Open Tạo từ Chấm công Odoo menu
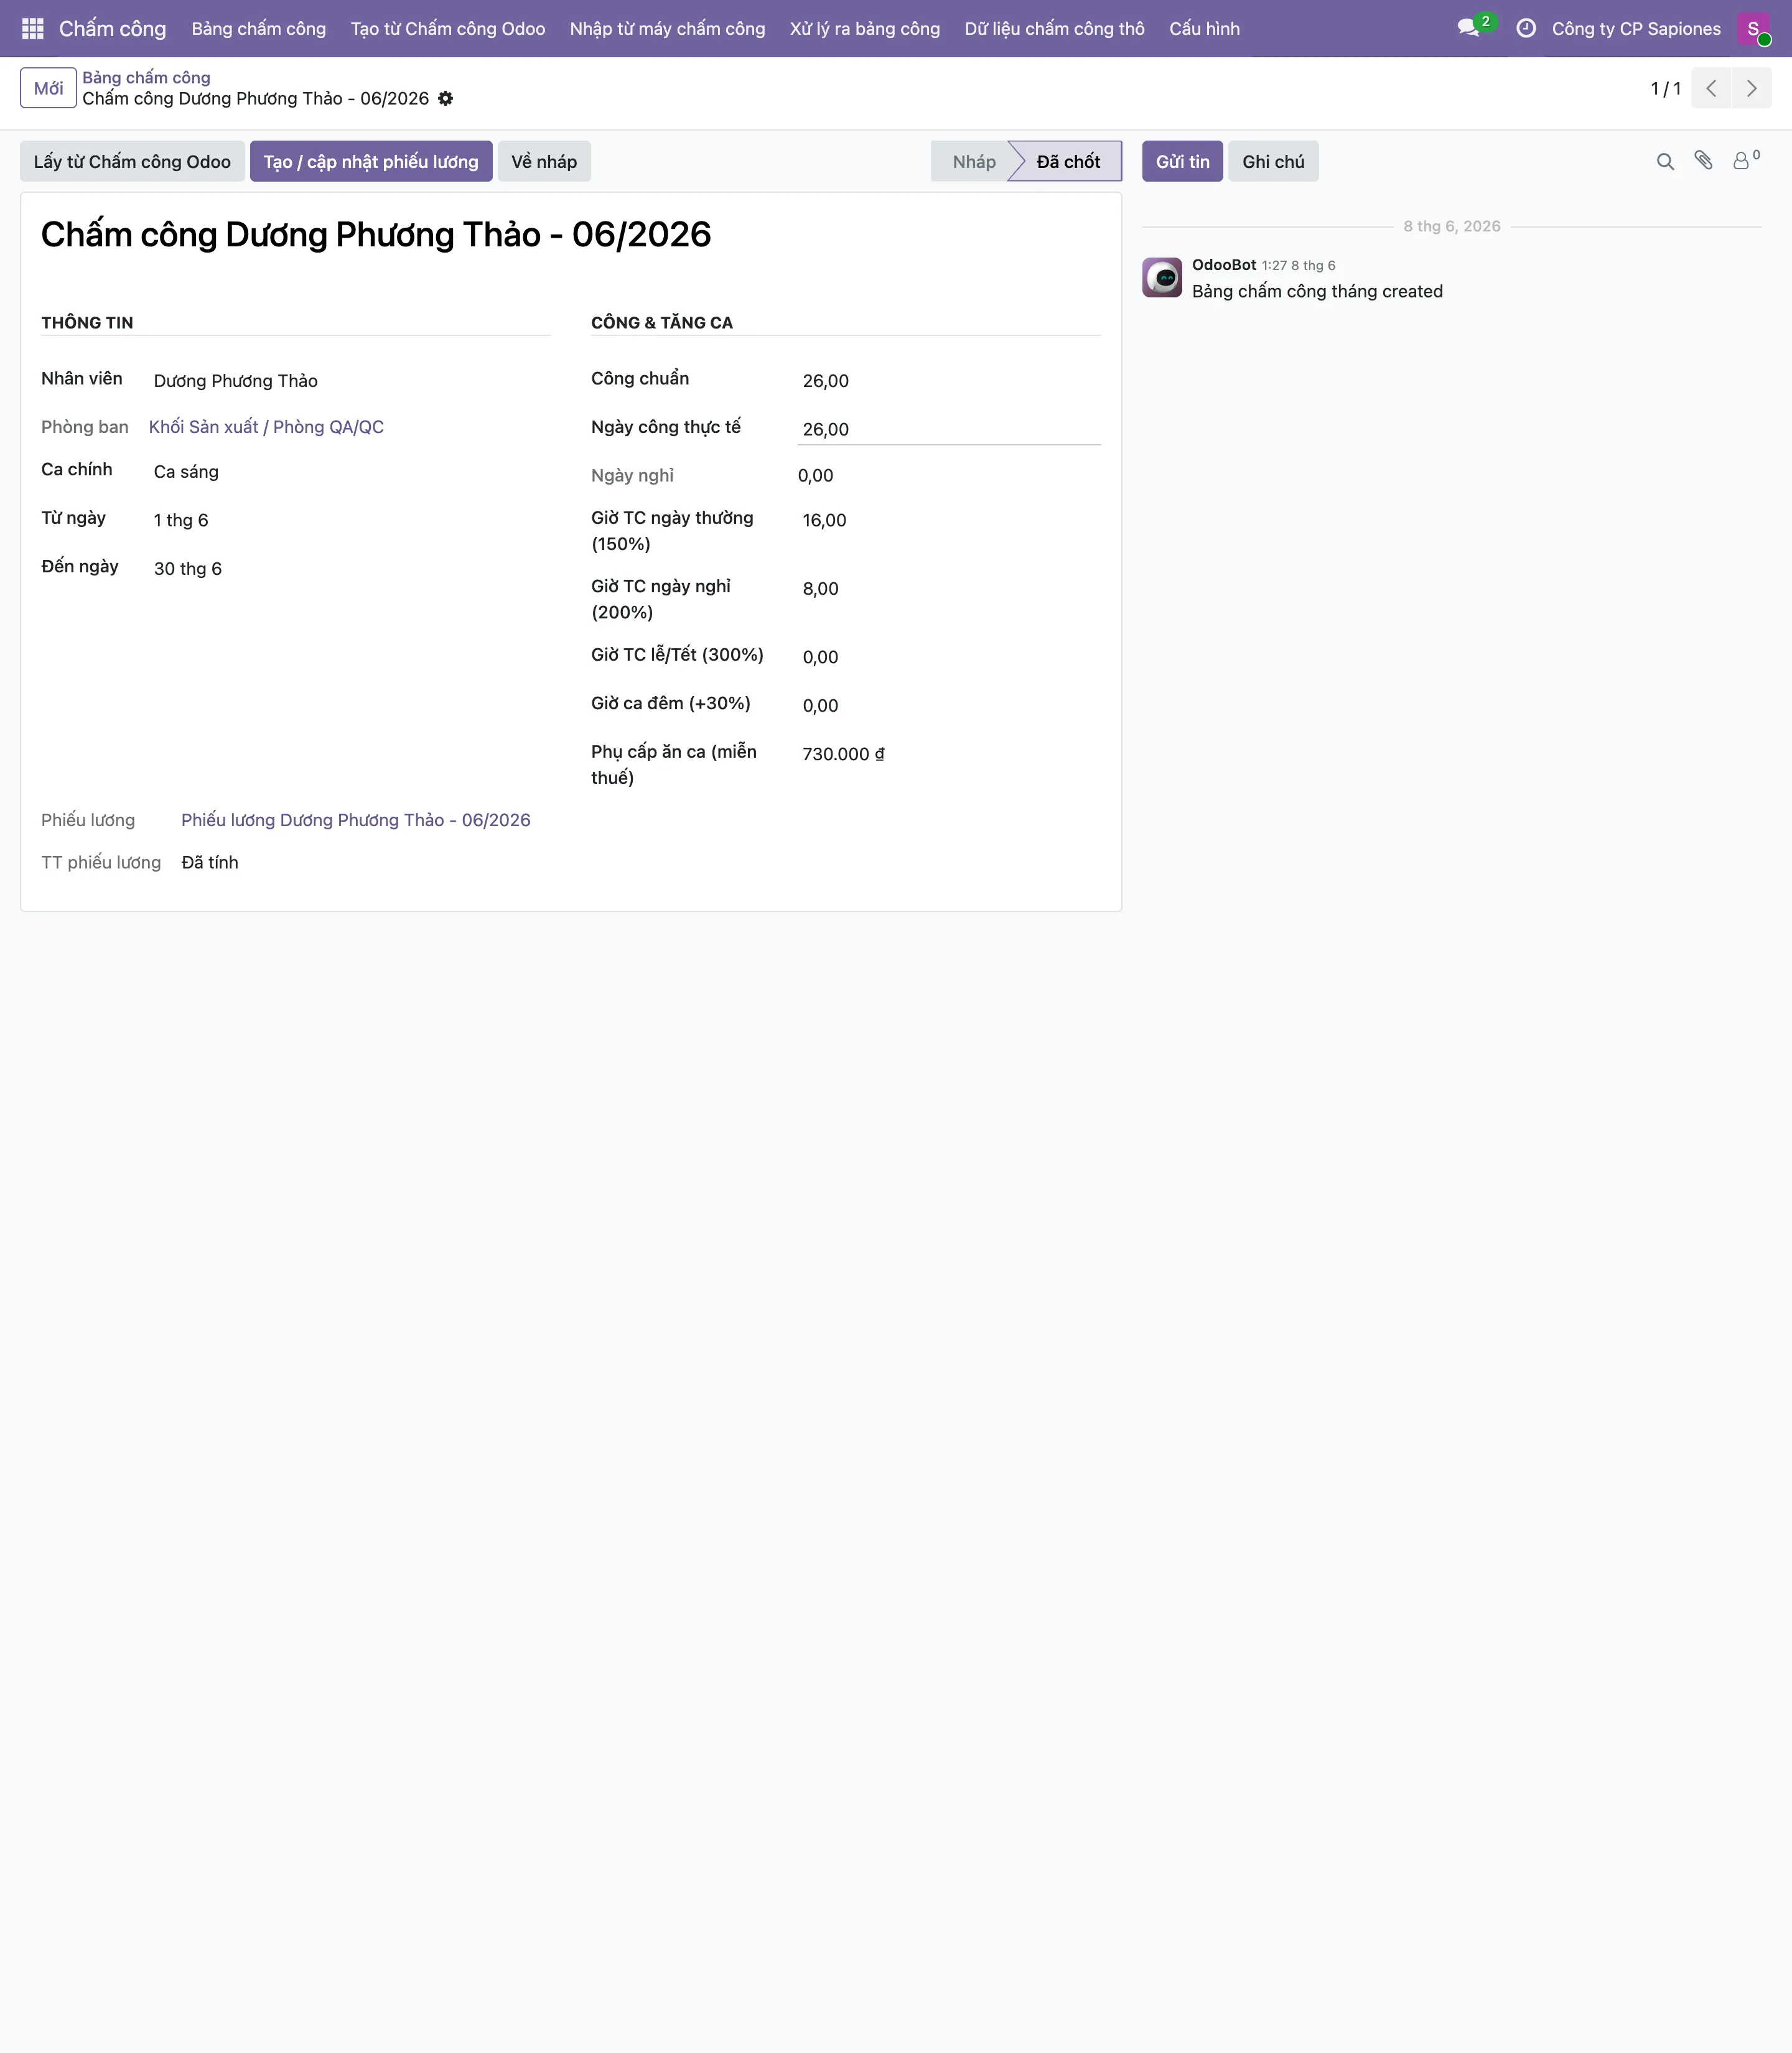The width and height of the screenshot is (1792, 2053). pyautogui.click(x=448, y=29)
